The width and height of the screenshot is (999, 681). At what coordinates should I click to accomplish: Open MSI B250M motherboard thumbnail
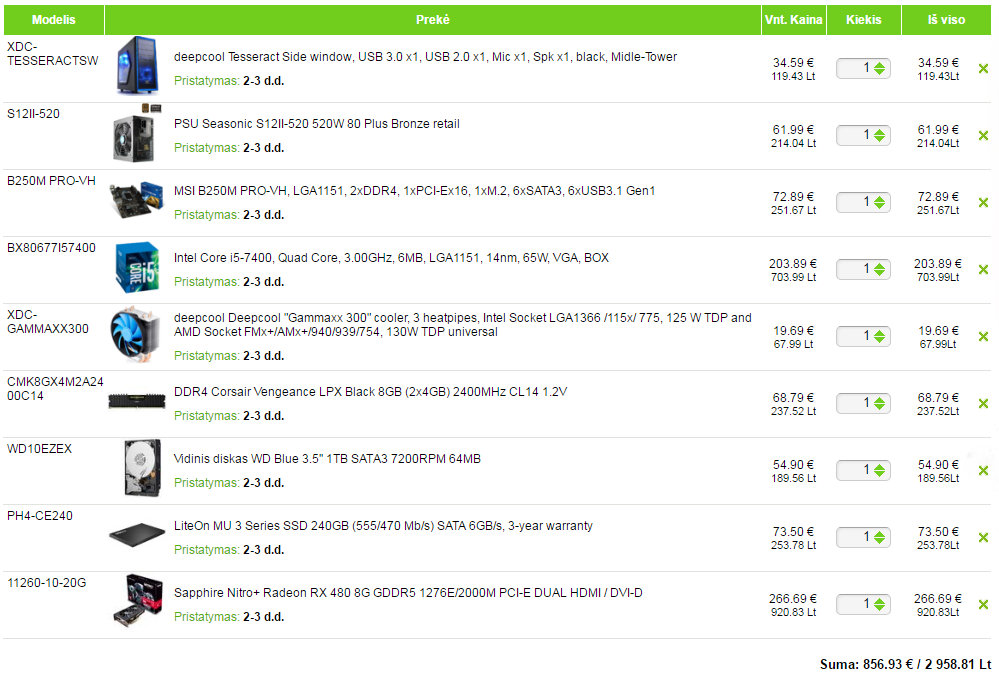click(136, 199)
